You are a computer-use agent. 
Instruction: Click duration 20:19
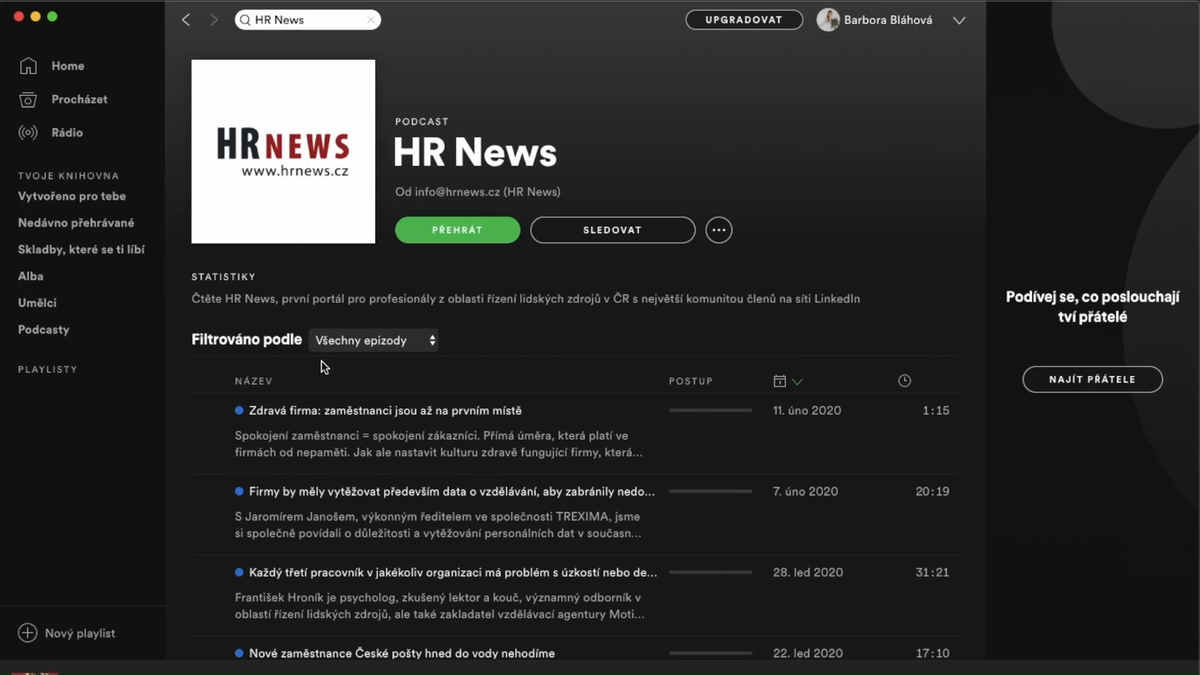[x=932, y=491]
